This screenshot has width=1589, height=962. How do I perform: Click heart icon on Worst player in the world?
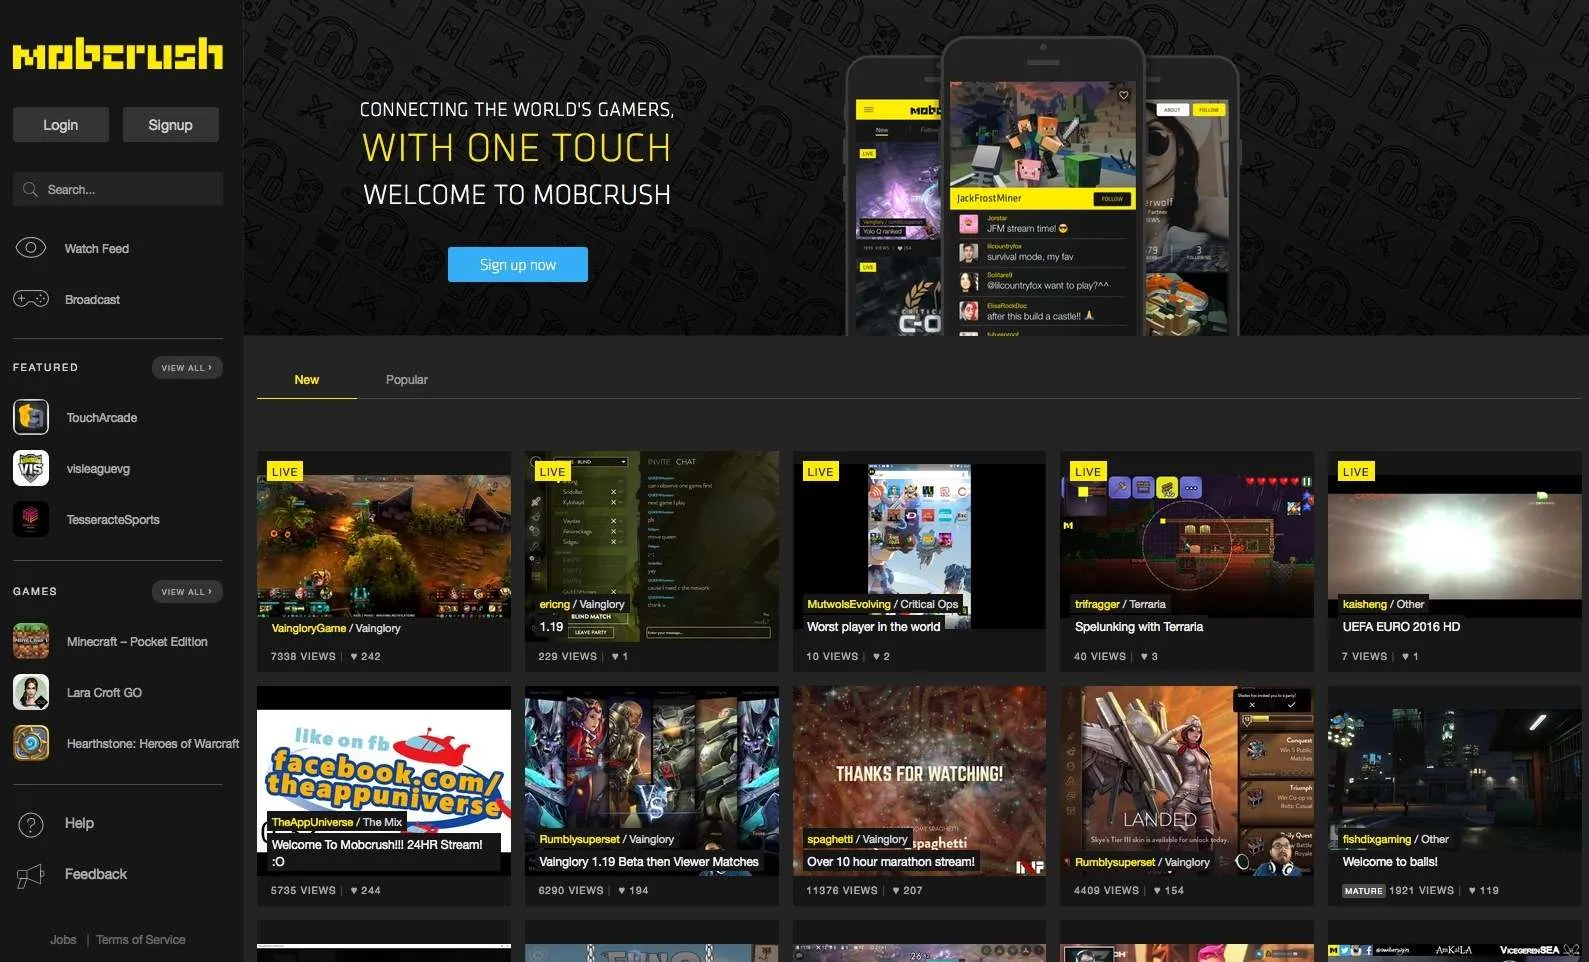[876, 657]
